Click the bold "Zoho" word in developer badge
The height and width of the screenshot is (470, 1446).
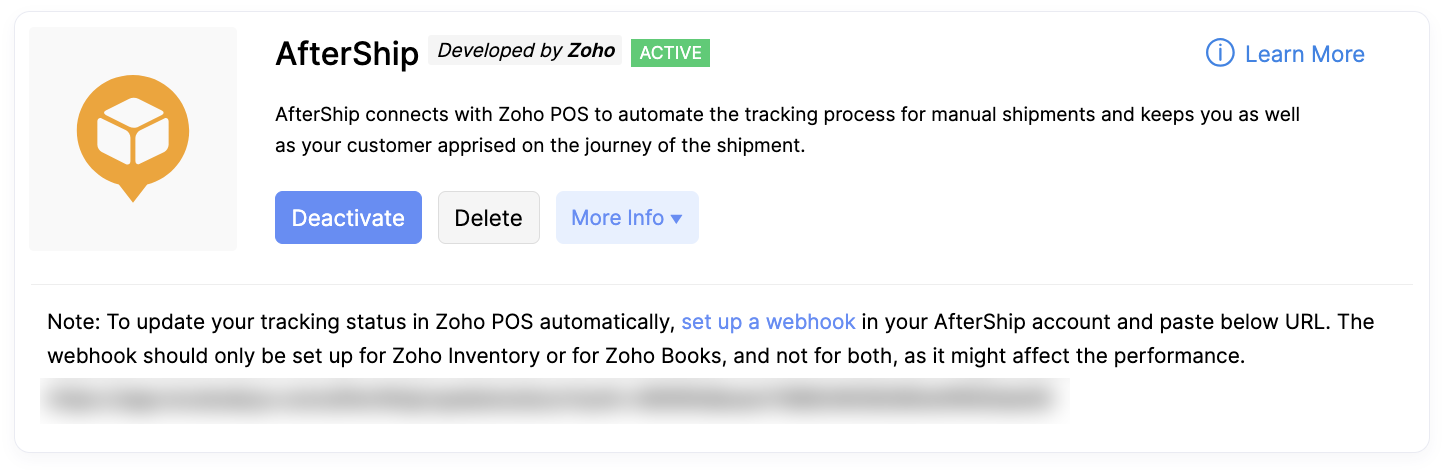591,51
